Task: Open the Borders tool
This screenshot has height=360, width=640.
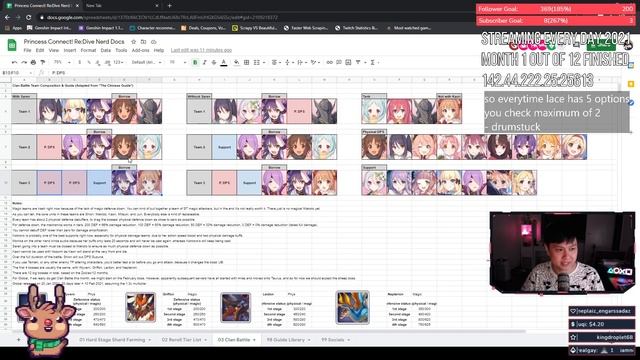Action: pos(247,62)
